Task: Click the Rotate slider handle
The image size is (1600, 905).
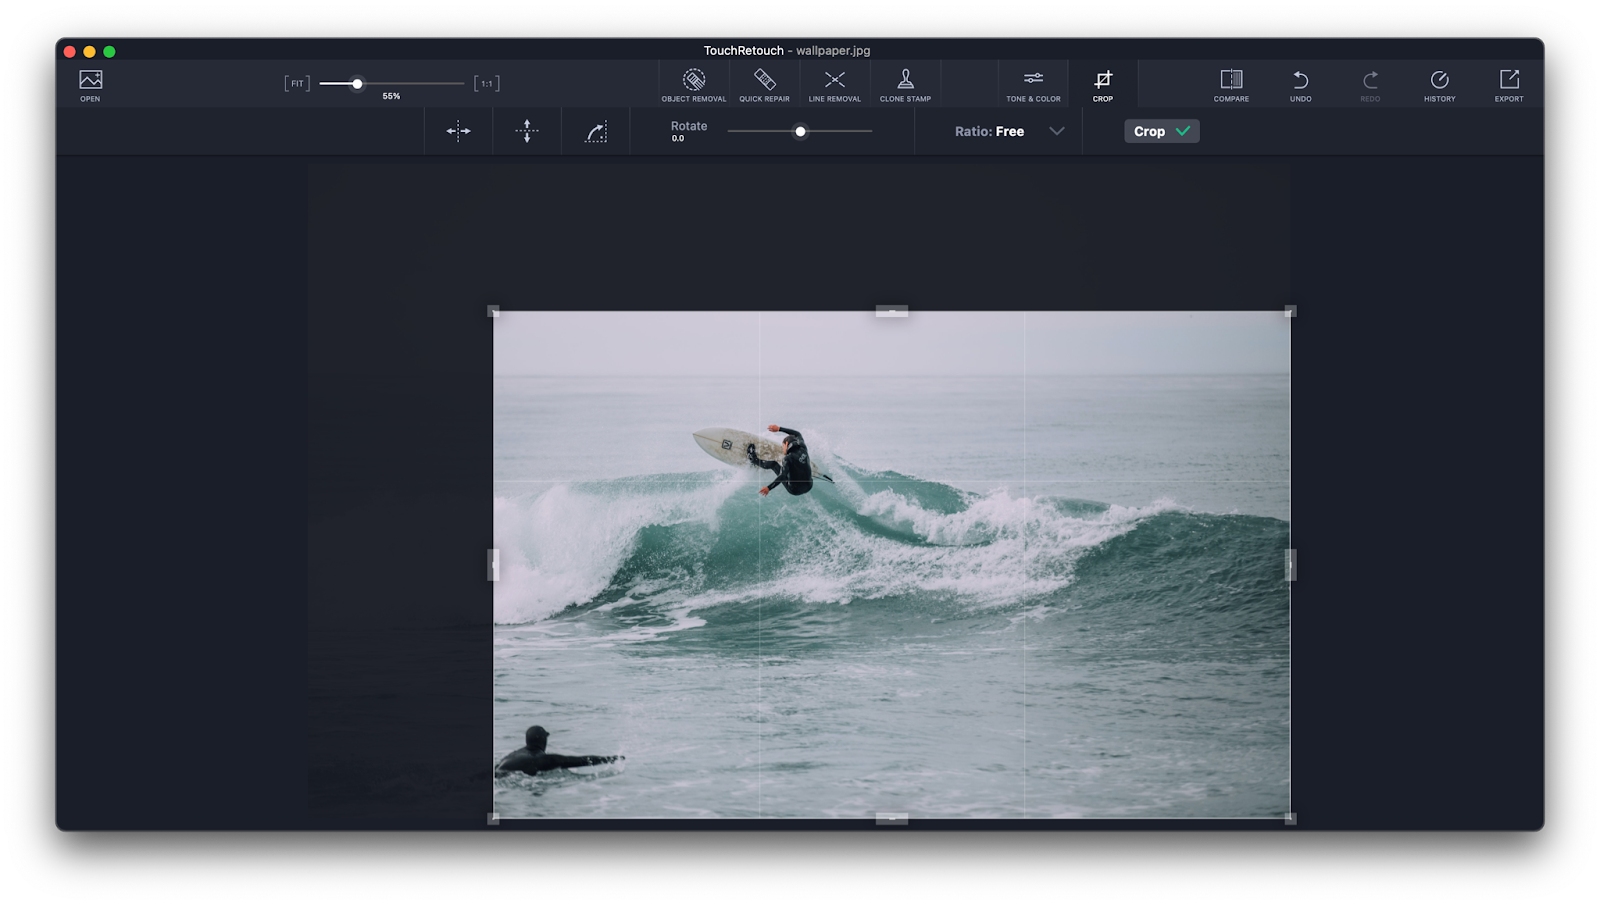Action: click(x=800, y=131)
